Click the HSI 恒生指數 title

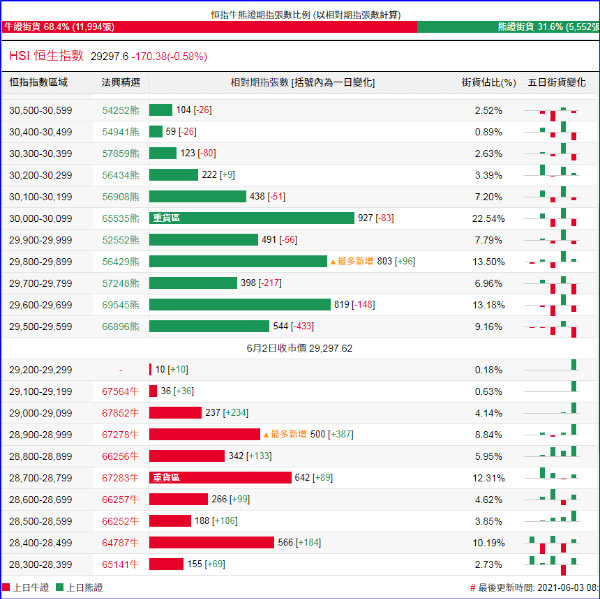46,56
